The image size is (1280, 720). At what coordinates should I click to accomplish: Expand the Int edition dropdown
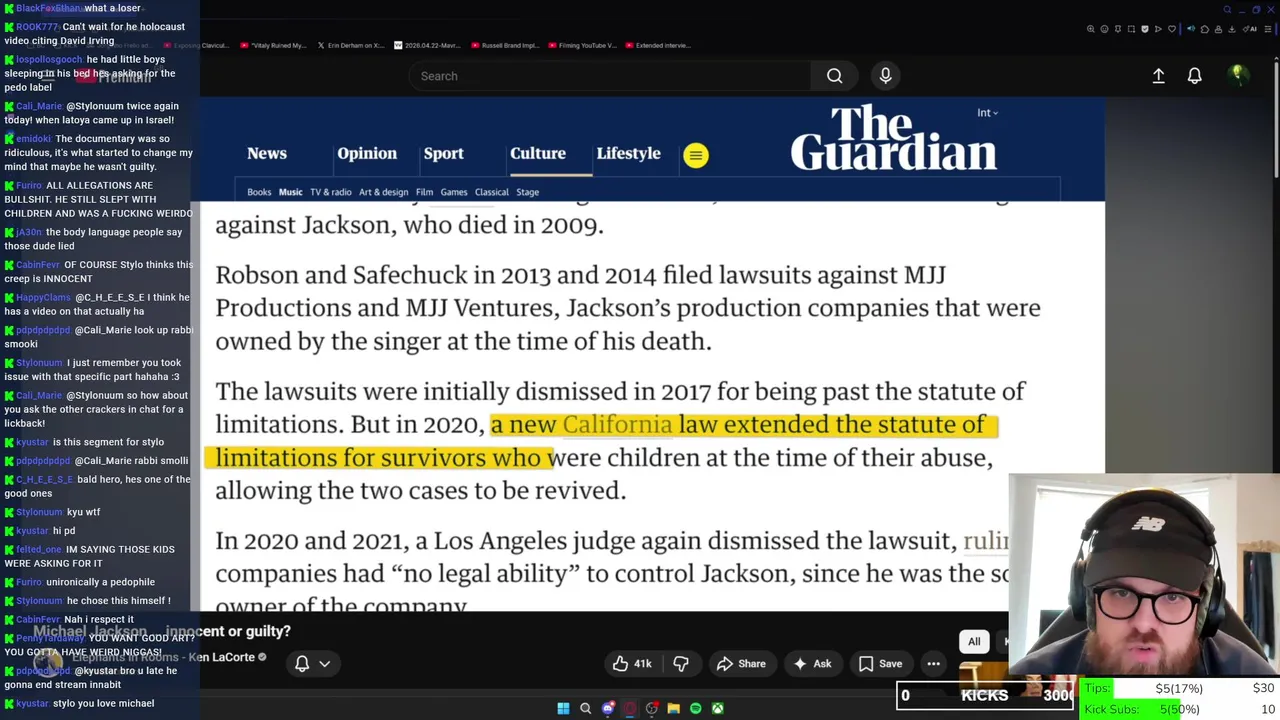coord(987,113)
